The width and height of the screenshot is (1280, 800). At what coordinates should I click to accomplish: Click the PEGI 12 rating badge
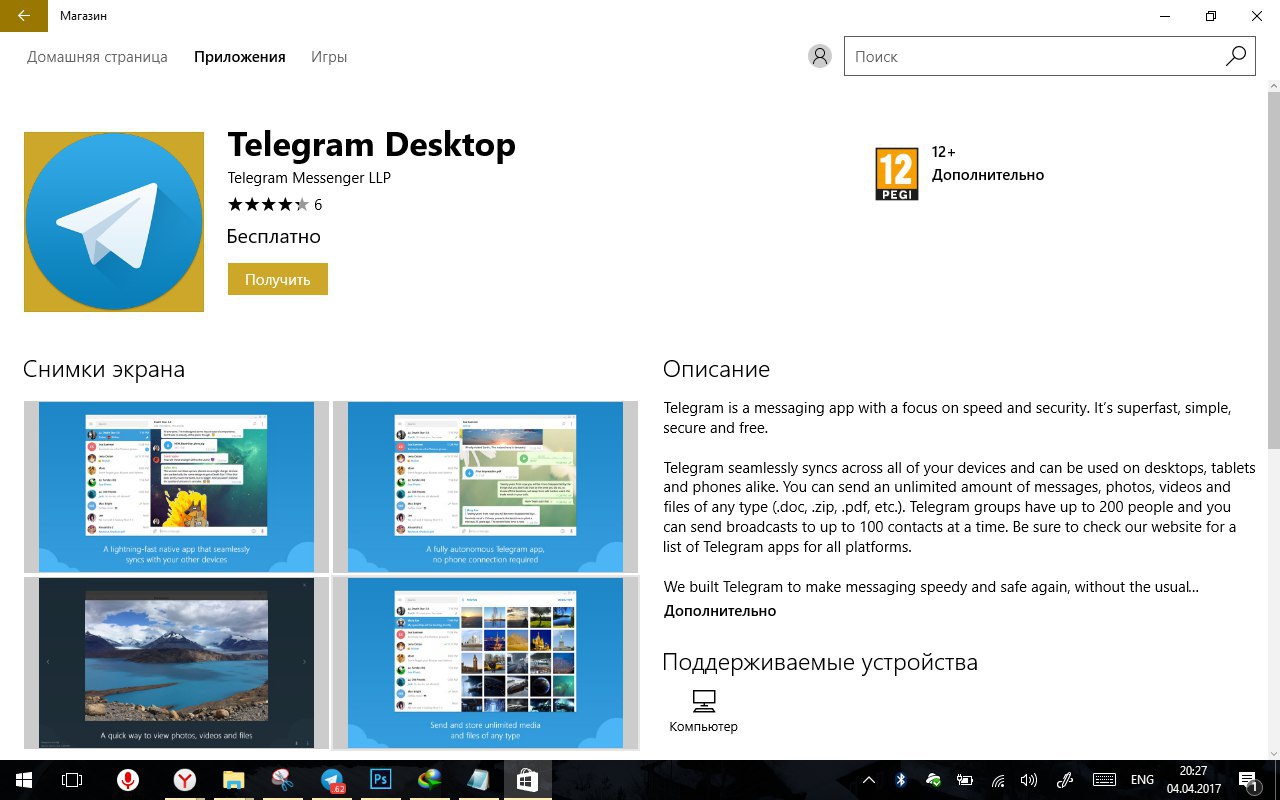[896, 173]
